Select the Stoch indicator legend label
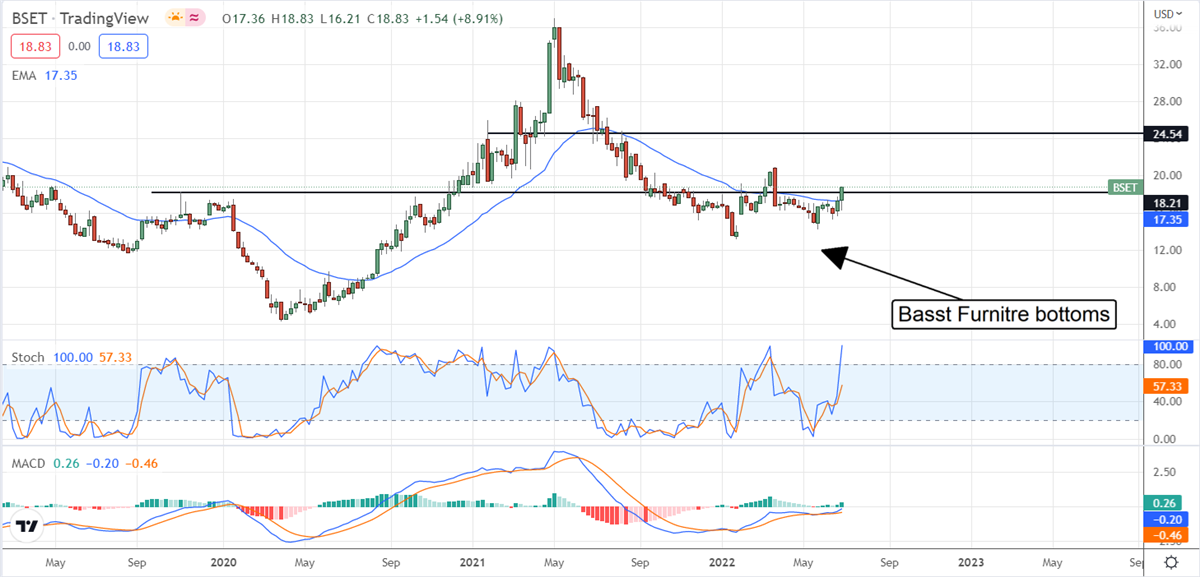Viewport: 1200px width, 577px height. point(27,356)
